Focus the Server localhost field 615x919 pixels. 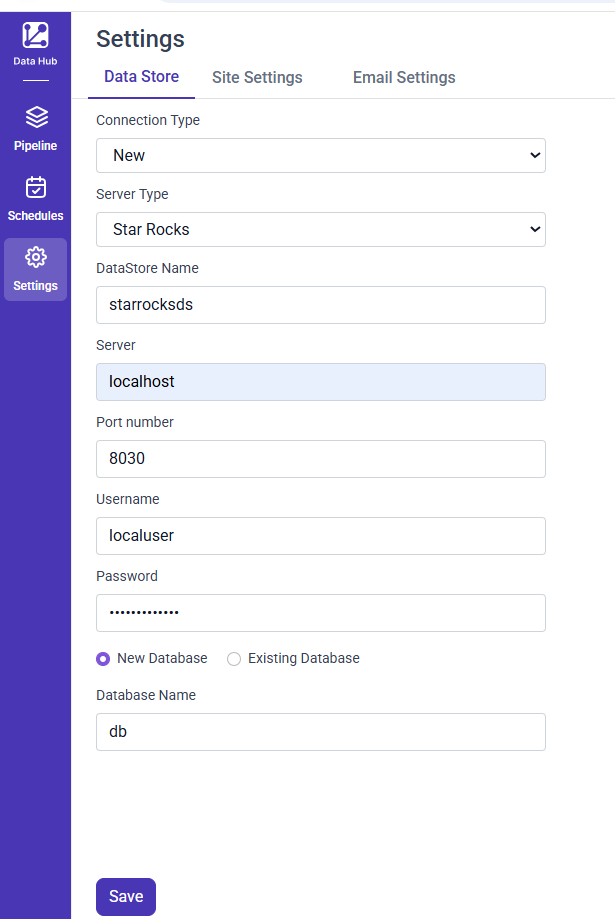pos(320,382)
